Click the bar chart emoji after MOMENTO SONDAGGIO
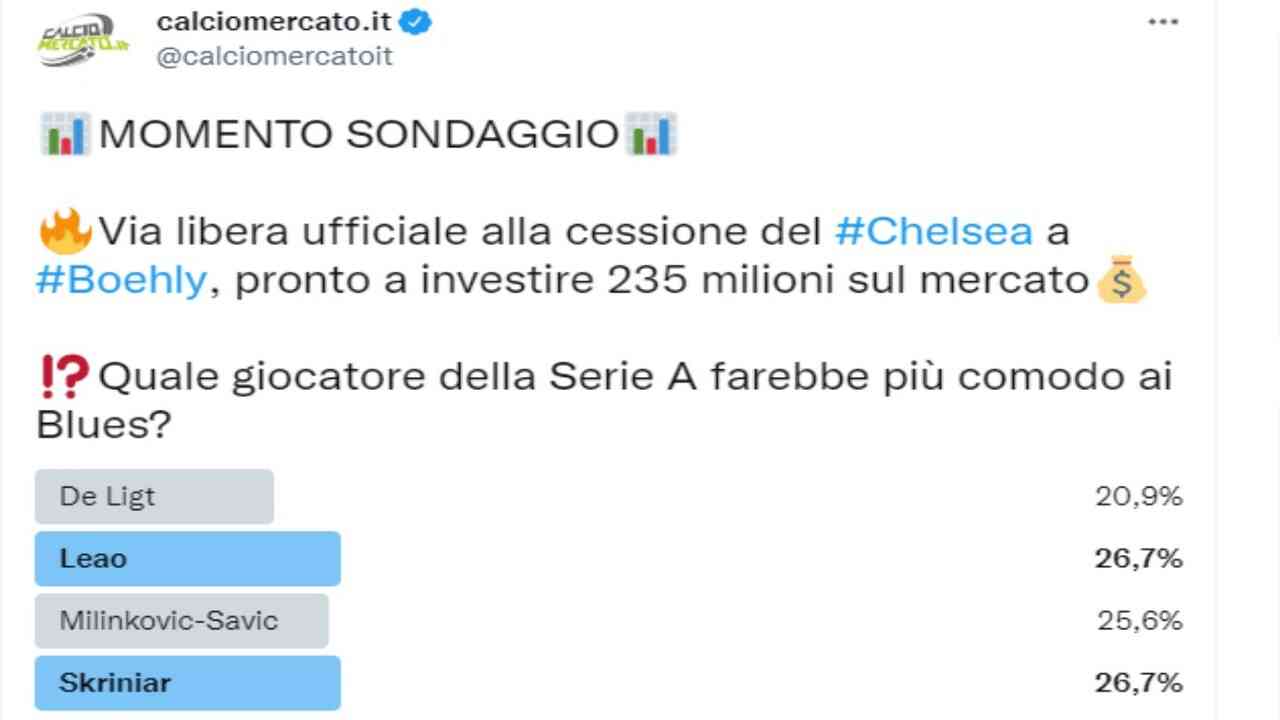The width and height of the screenshot is (1280, 720). 651,134
